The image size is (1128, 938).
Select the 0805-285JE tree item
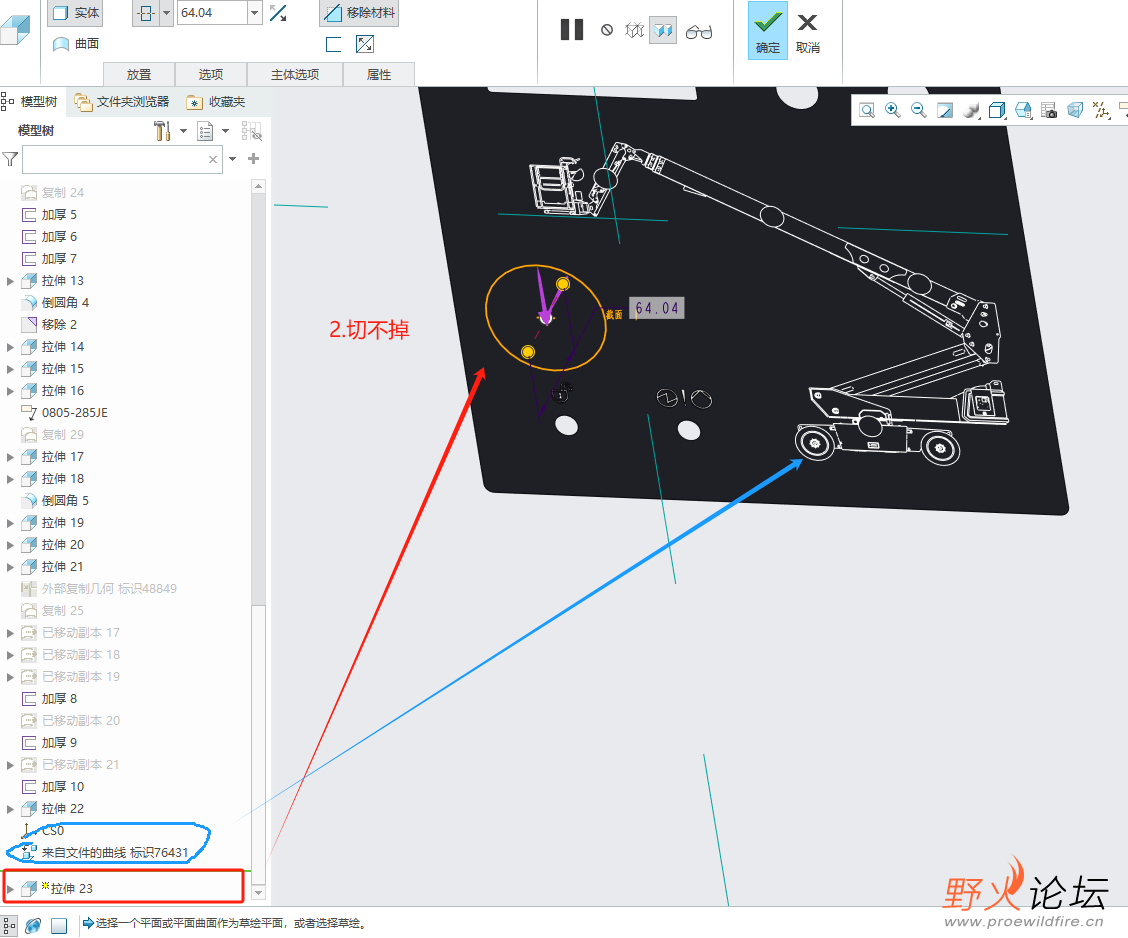65,413
